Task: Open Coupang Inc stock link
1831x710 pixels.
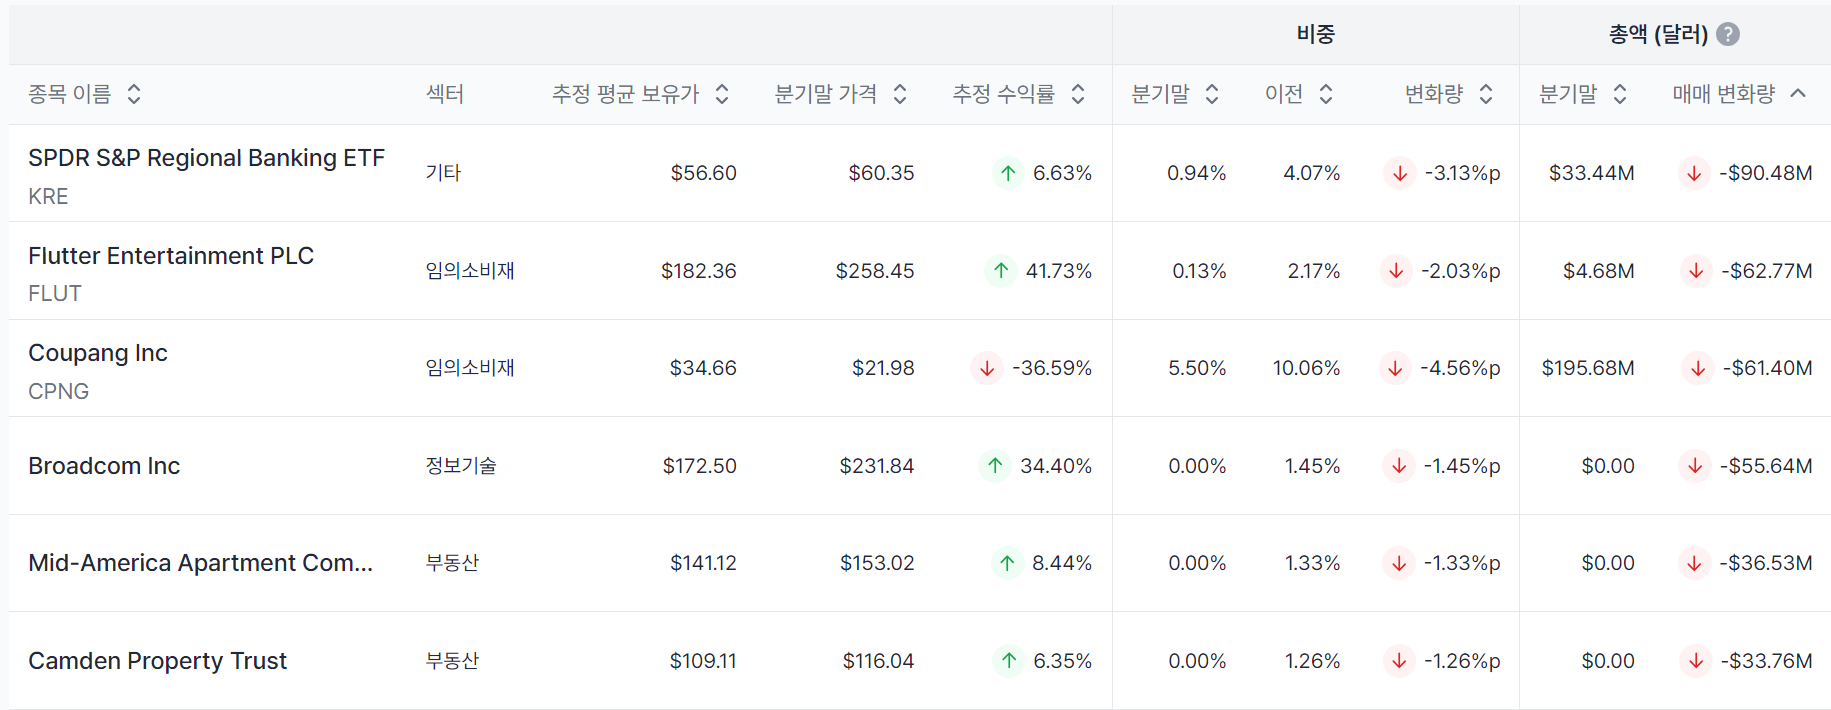Action: coord(98,353)
